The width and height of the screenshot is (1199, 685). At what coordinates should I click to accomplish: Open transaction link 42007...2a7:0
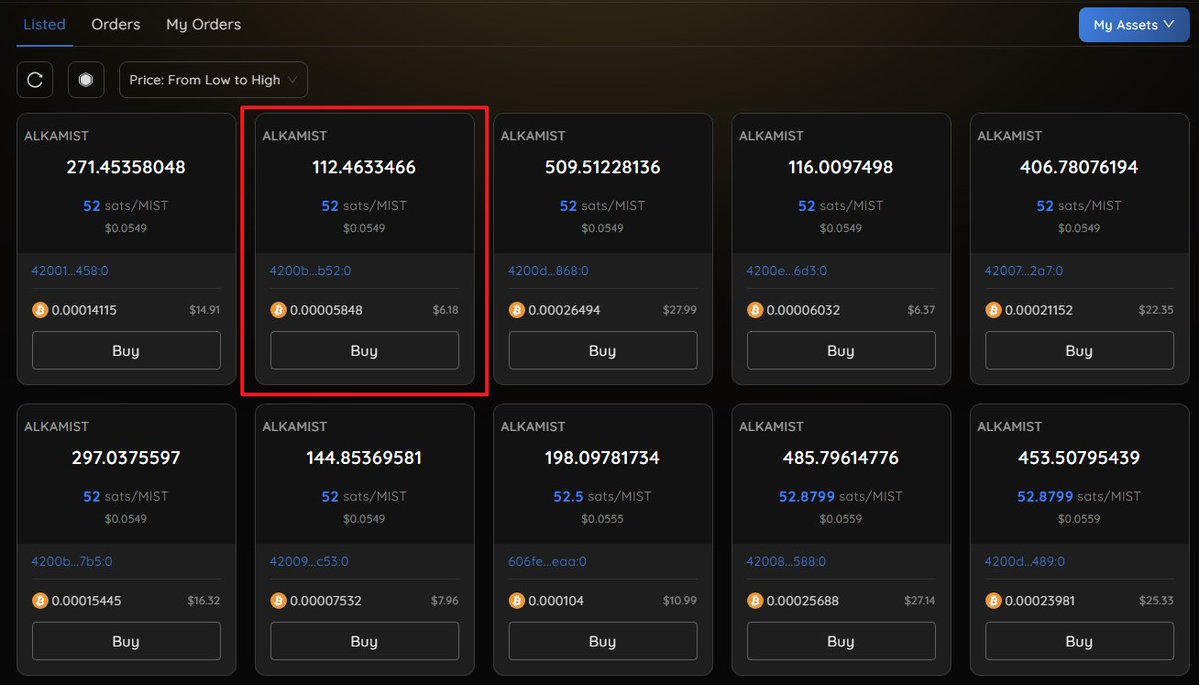pos(1024,271)
